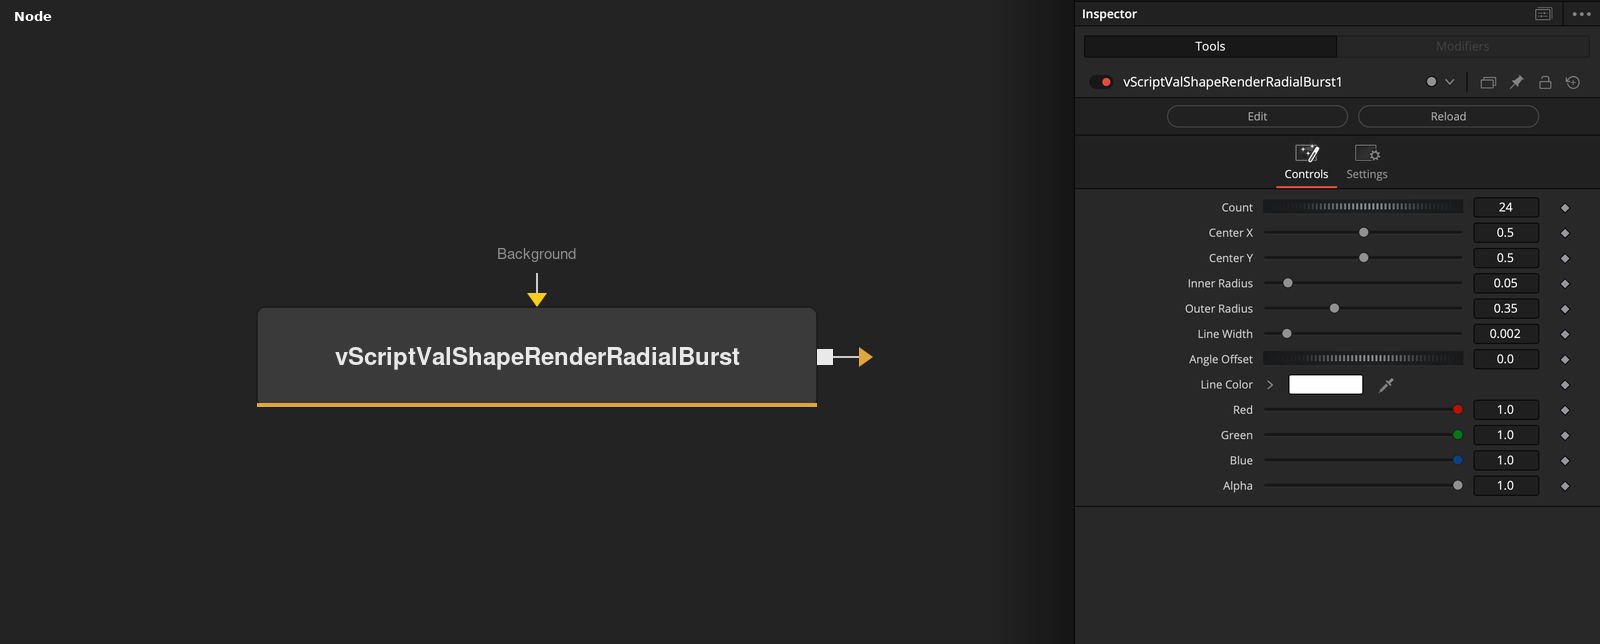Image resolution: width=1600 pixels, height=644 pixels.
Task: Select the Line Color eyedropper picker
Action: pyautogui.click(x=1386, y=385)
